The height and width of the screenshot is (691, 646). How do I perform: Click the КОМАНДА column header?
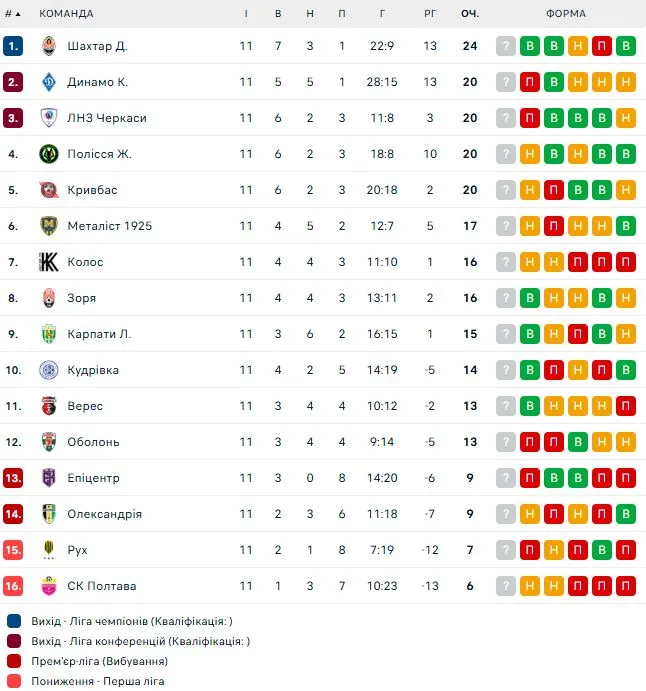pyautogui.click(x=66, y=14)
